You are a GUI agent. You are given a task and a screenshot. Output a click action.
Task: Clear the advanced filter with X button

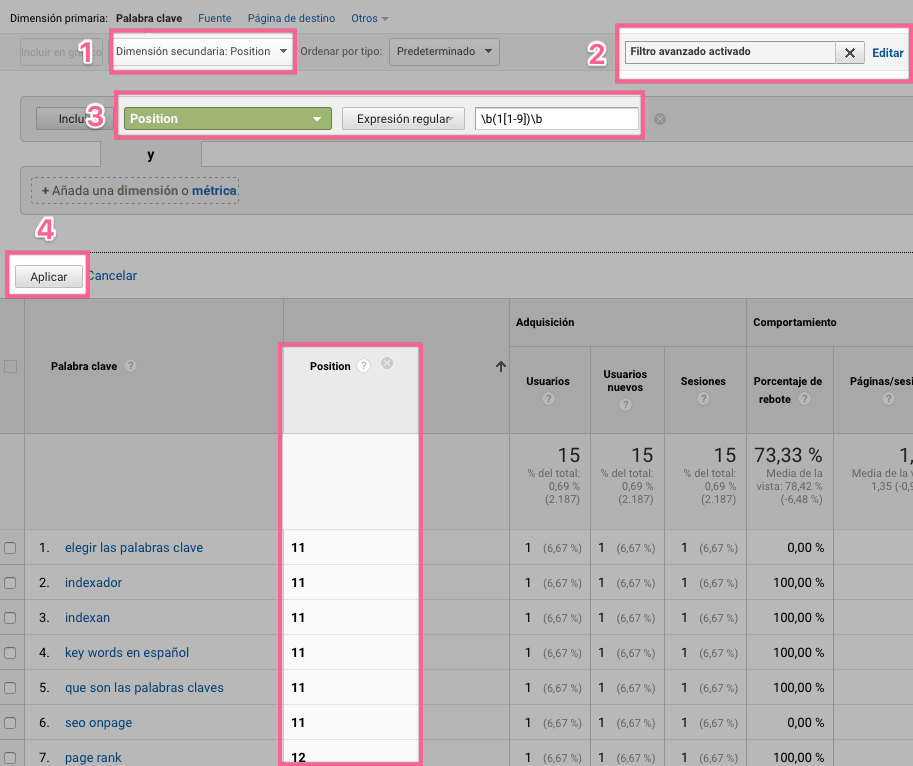(x=849, y=53)
